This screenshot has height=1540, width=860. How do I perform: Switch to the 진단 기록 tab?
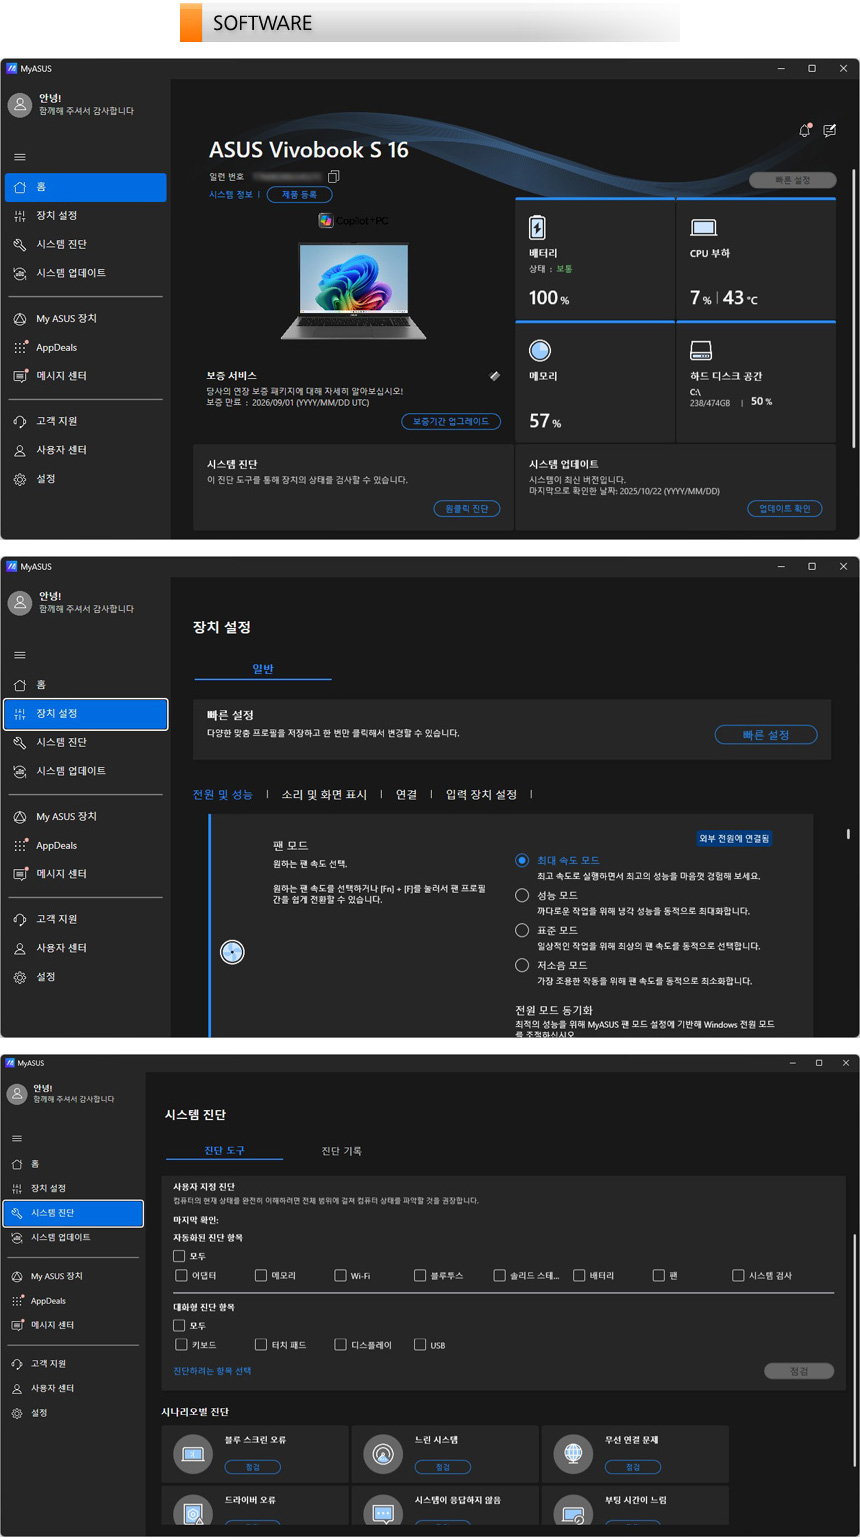coord(341,1151)
